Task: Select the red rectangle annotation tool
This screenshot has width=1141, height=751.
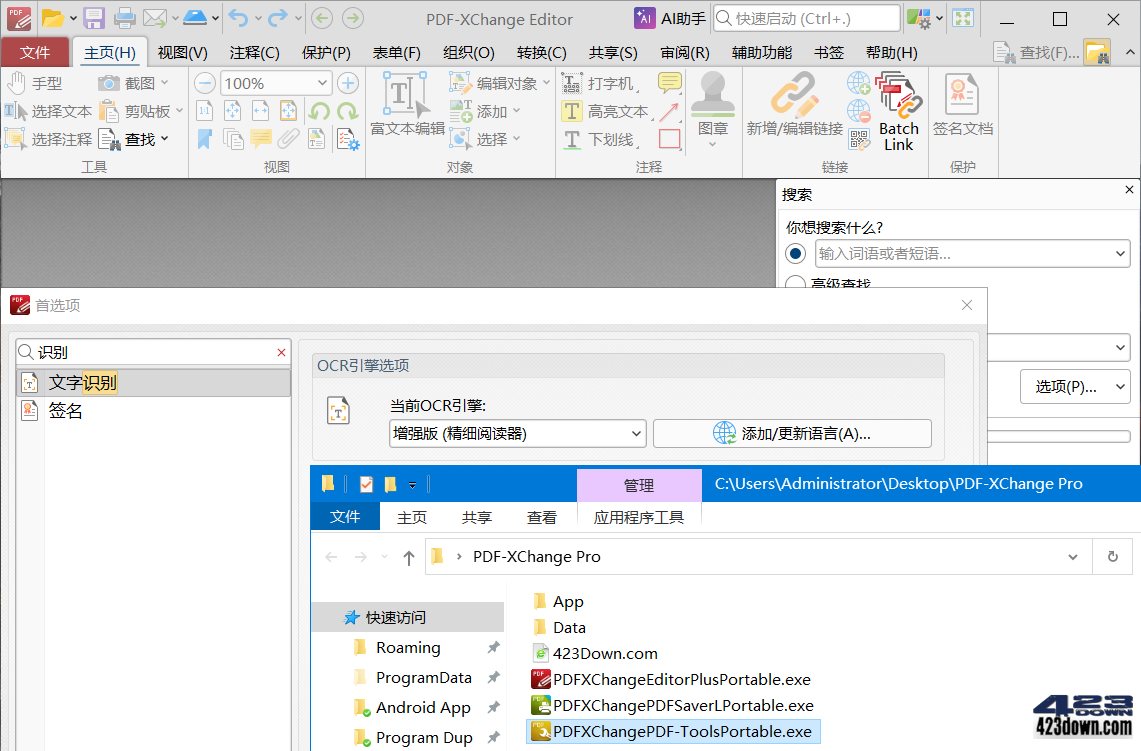Action: [x=669, y=138]
